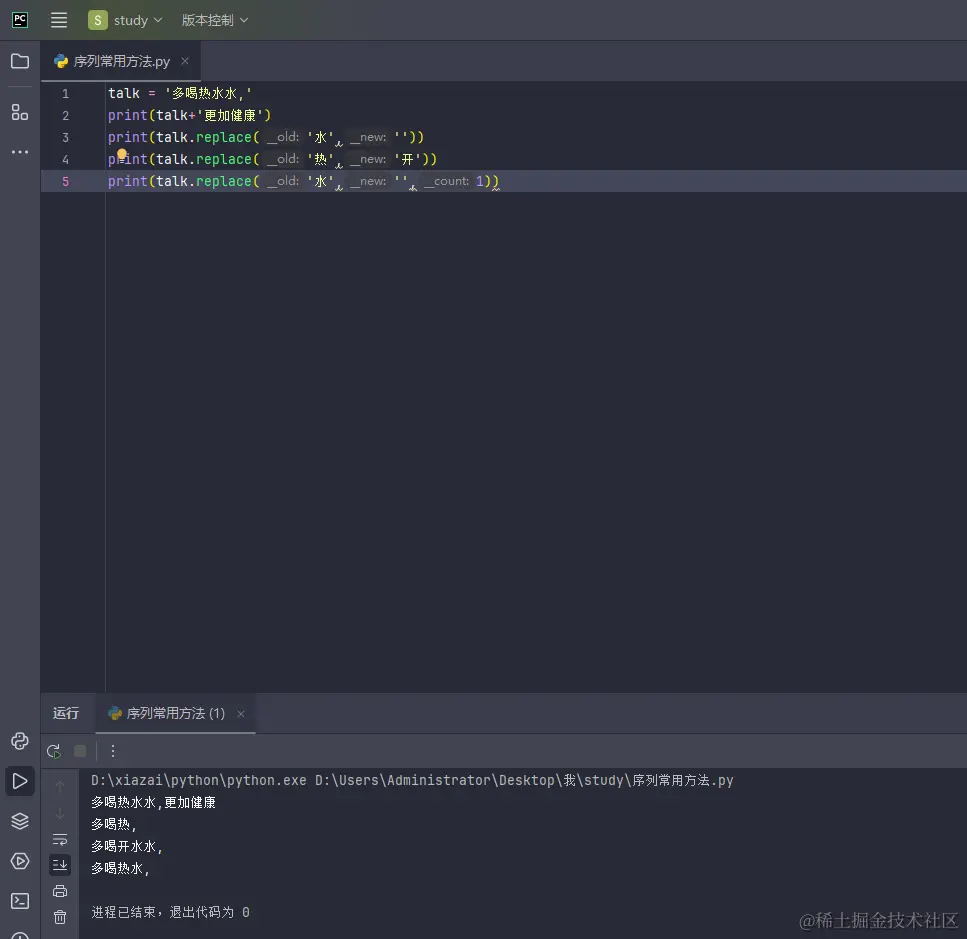Click the yellow intention bulb on line 4
The image size is (967, 939).
tap(121, 154)
